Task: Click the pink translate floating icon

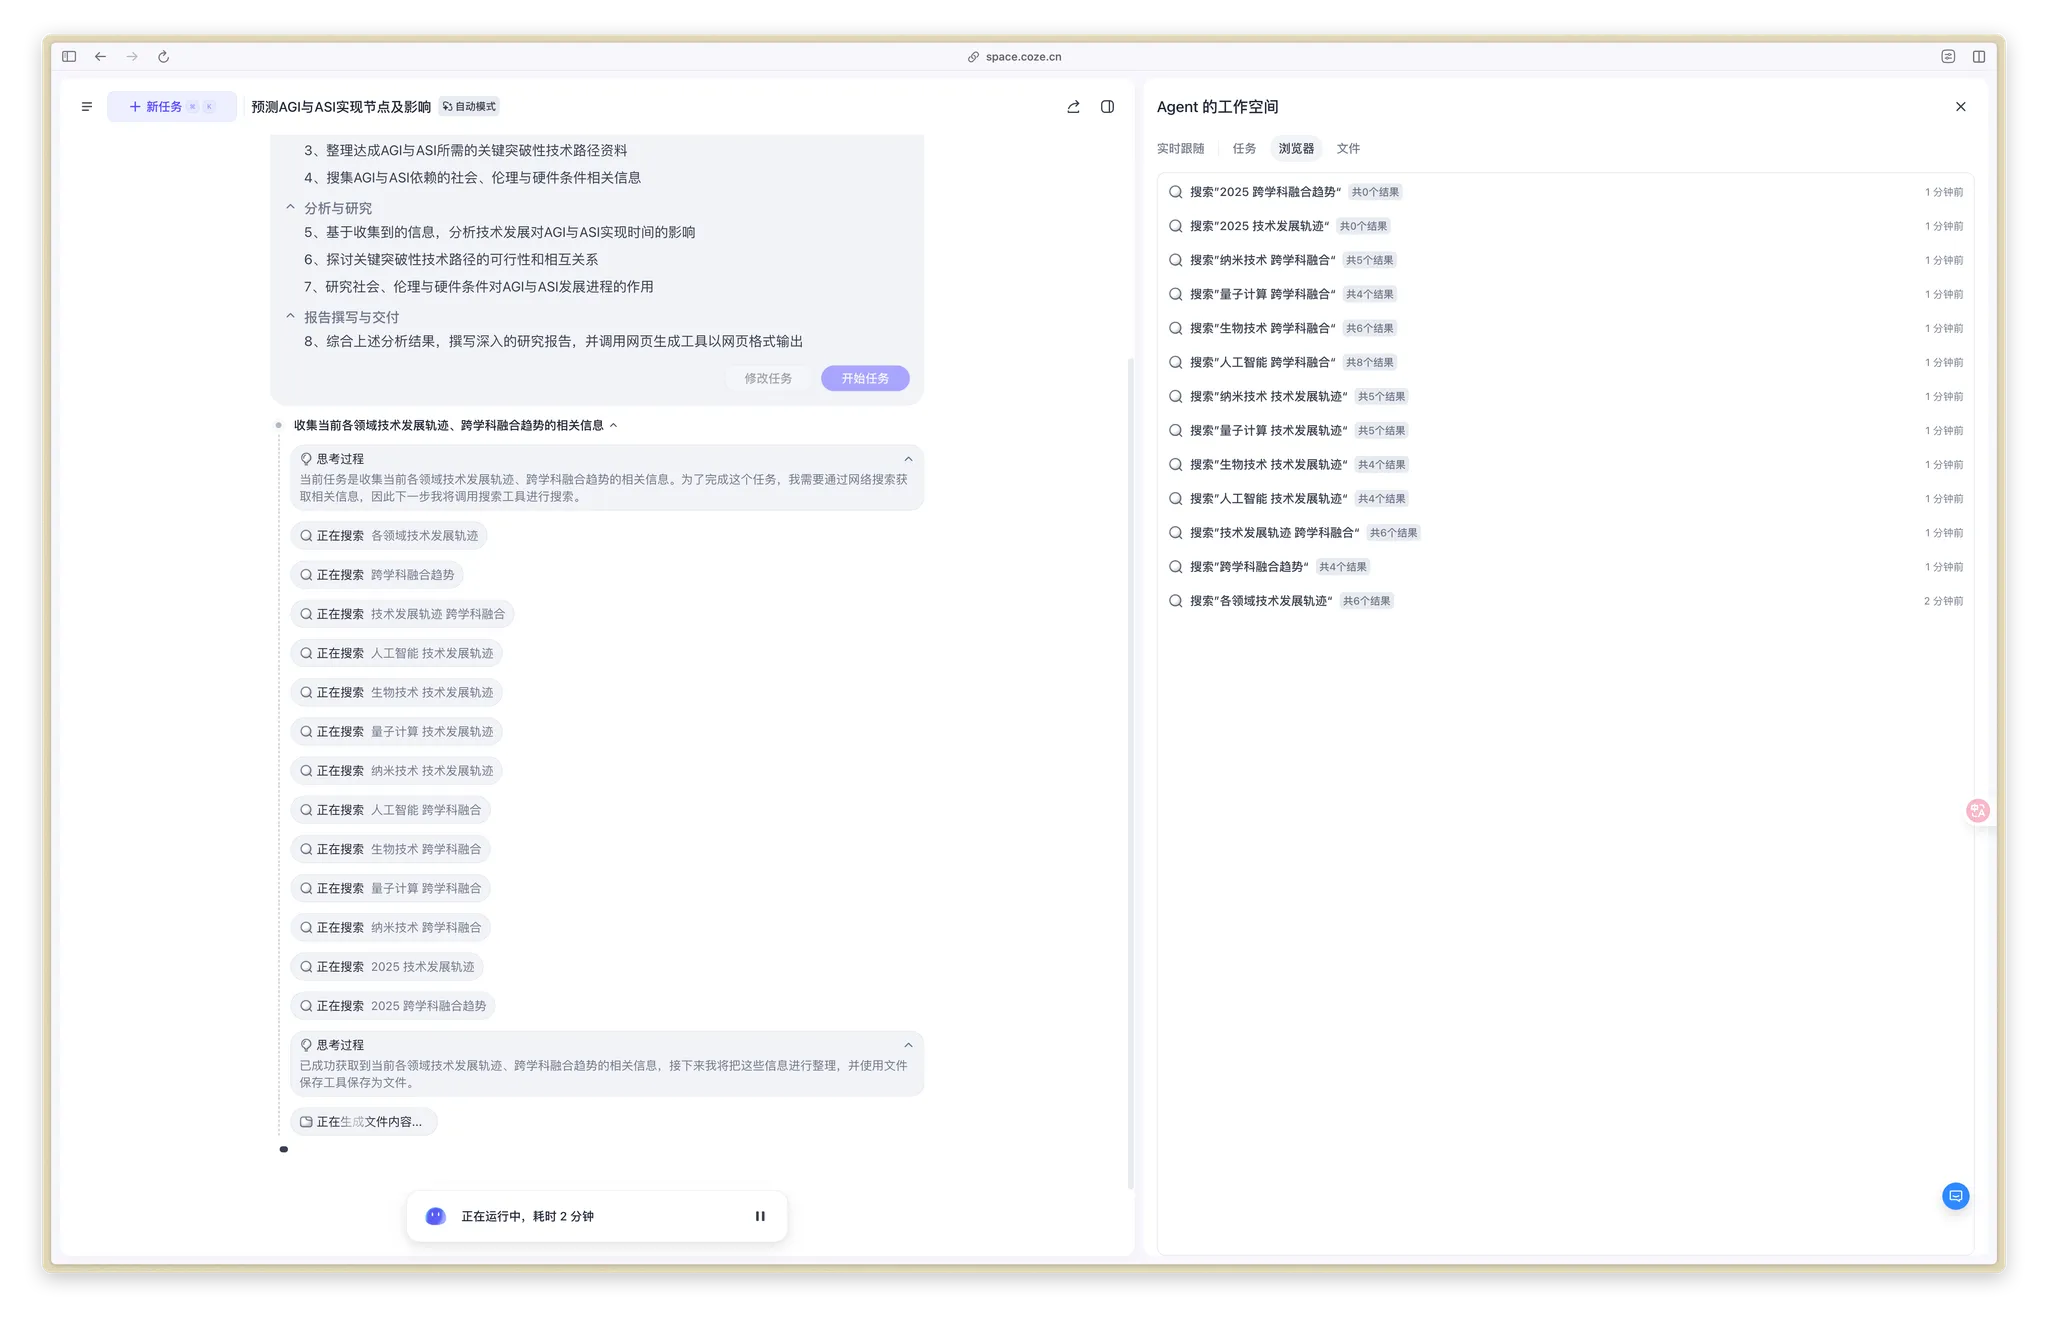Action: (1977, 811)
